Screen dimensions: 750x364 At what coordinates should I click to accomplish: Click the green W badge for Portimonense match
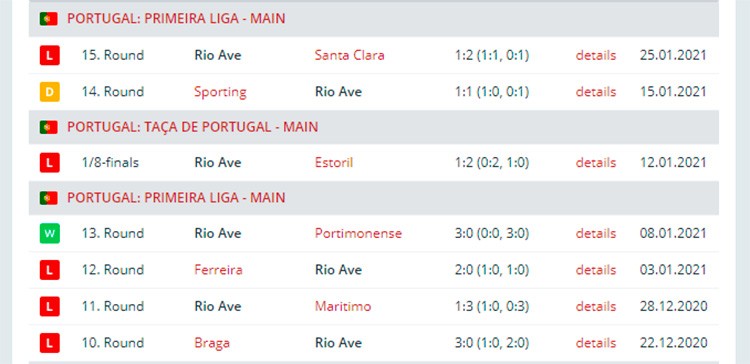click(49, 233)
